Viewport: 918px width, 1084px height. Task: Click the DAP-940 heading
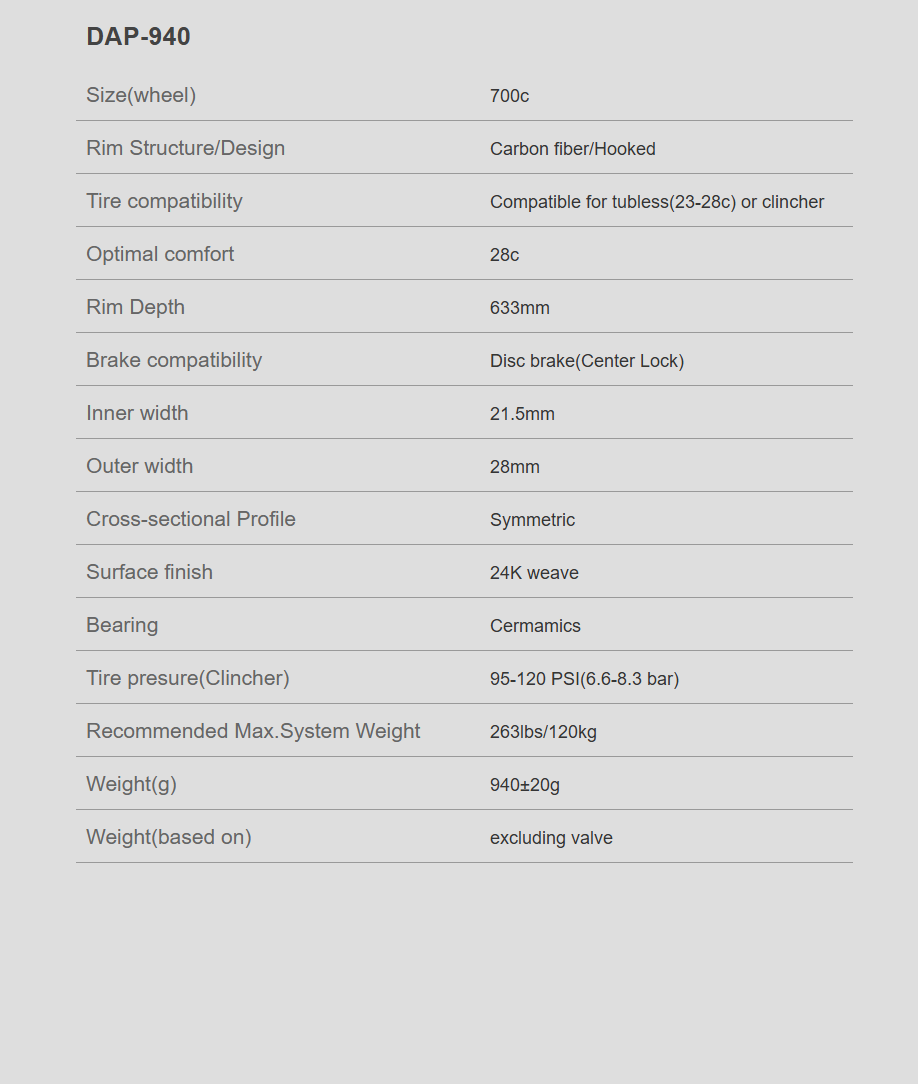138,37
